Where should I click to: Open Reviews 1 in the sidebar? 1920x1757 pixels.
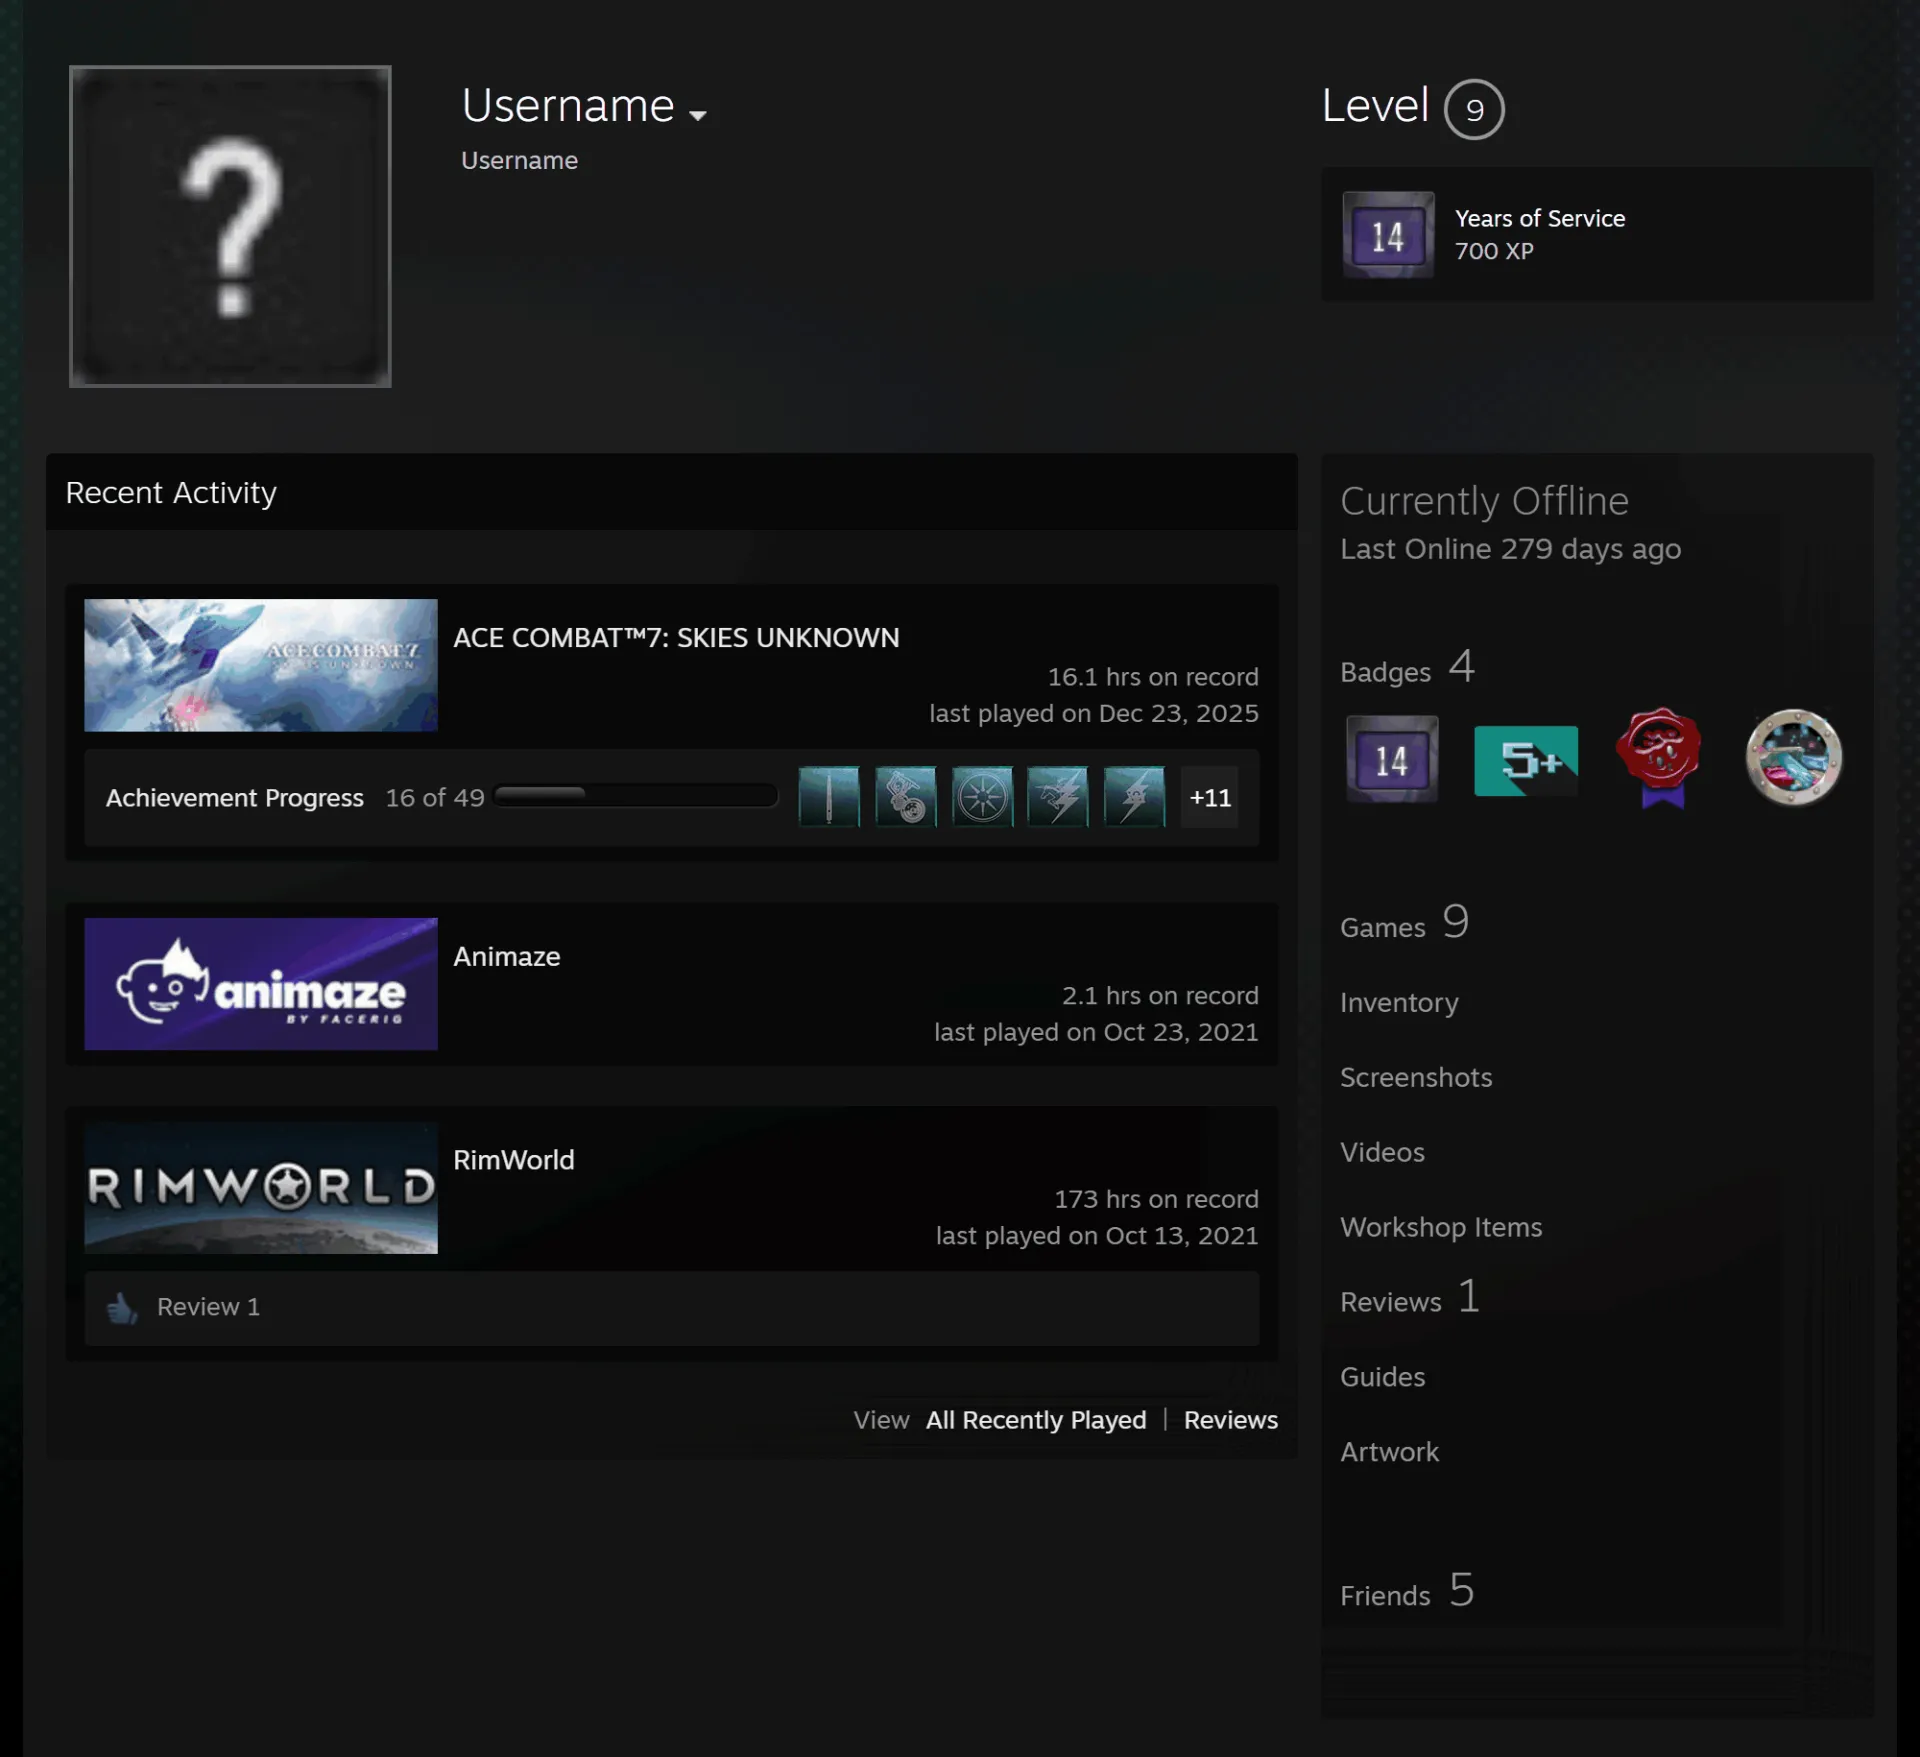1410,1298
